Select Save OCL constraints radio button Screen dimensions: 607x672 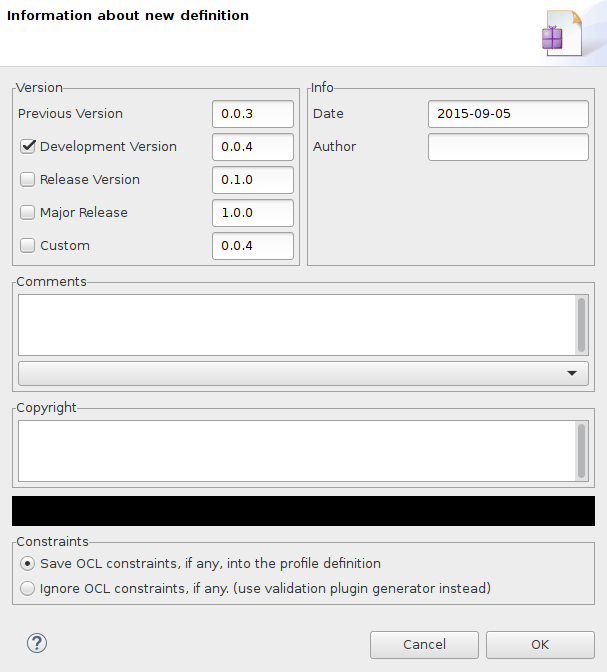coord(28,563)
